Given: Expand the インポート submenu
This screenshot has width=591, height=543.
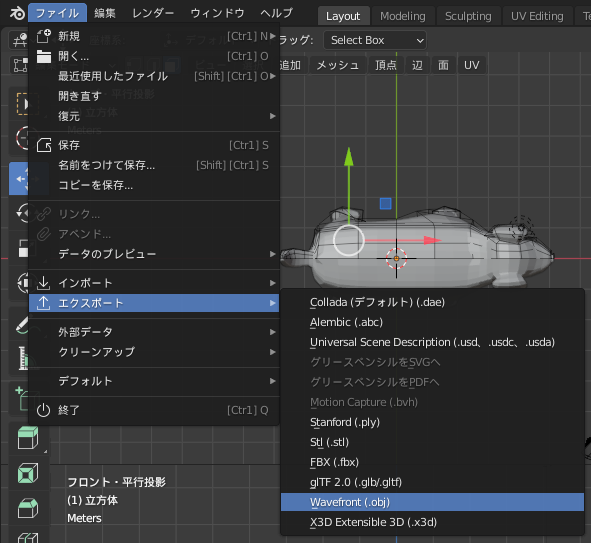Looking at the screenshot, I should (154, 283).
